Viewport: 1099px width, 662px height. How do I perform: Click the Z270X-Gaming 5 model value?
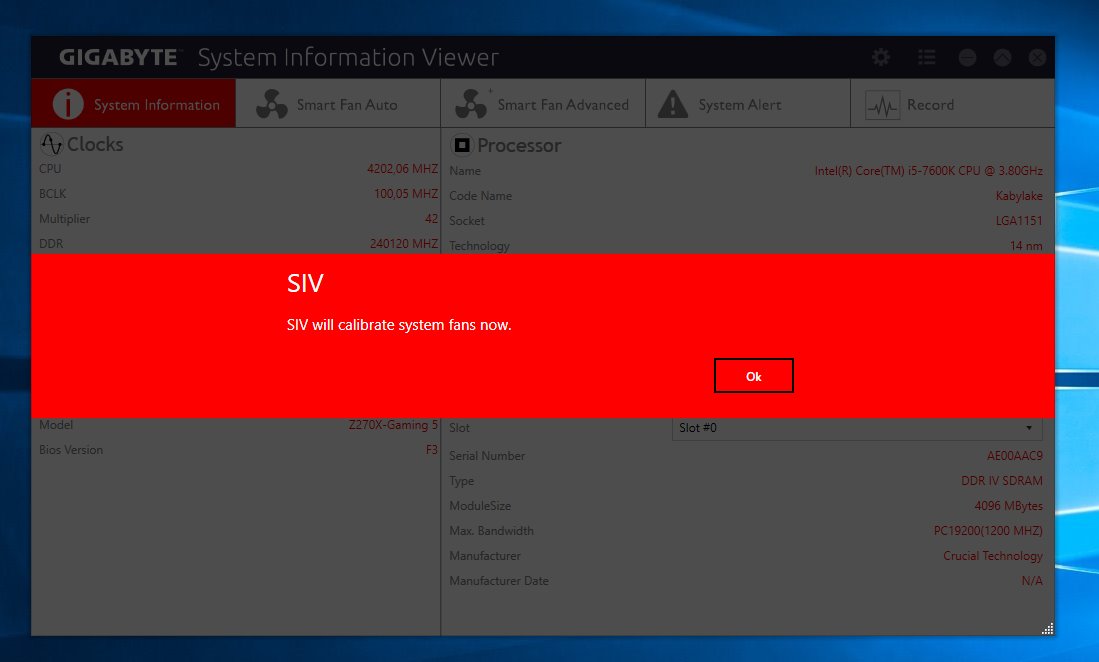pos(393,425)
